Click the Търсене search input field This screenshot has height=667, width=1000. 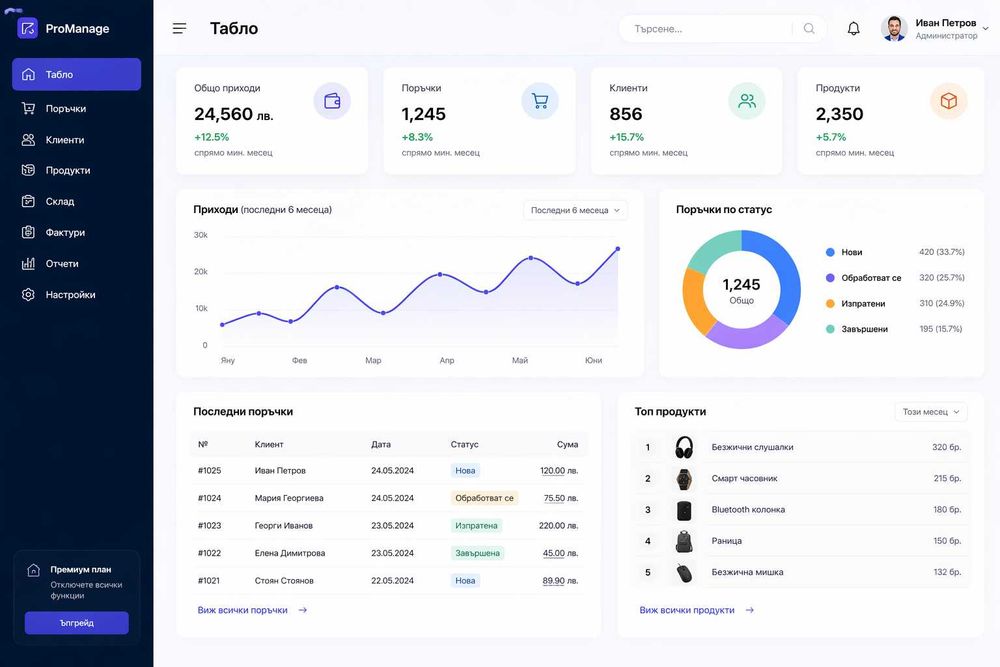click(711, 29)
